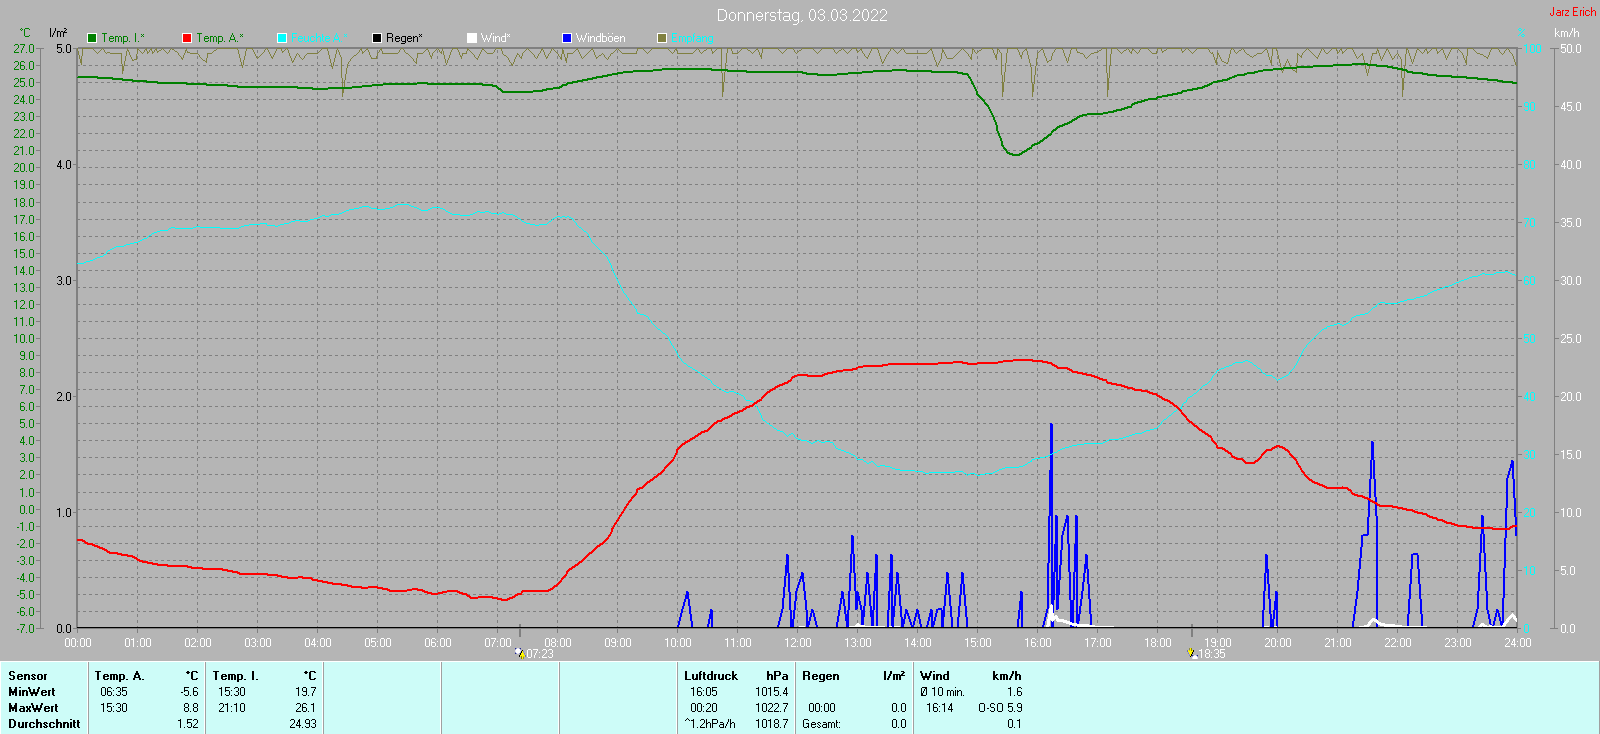Click the 06:00 label on the time axis
Image resolution: width=1600 pixels, height=734 pixels.
click(438, 643)
